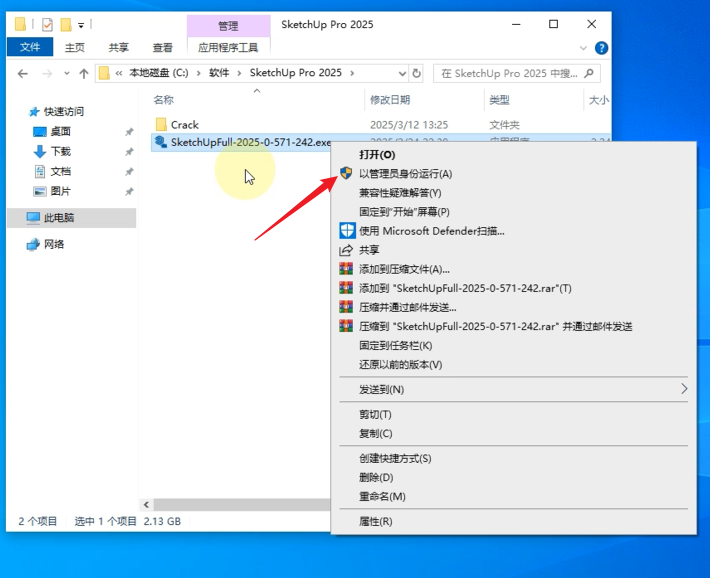Click WinRAR icon beside 添加到压缩文件(A)...
This screenshot has width=710, height=578.
click(346, 269)
